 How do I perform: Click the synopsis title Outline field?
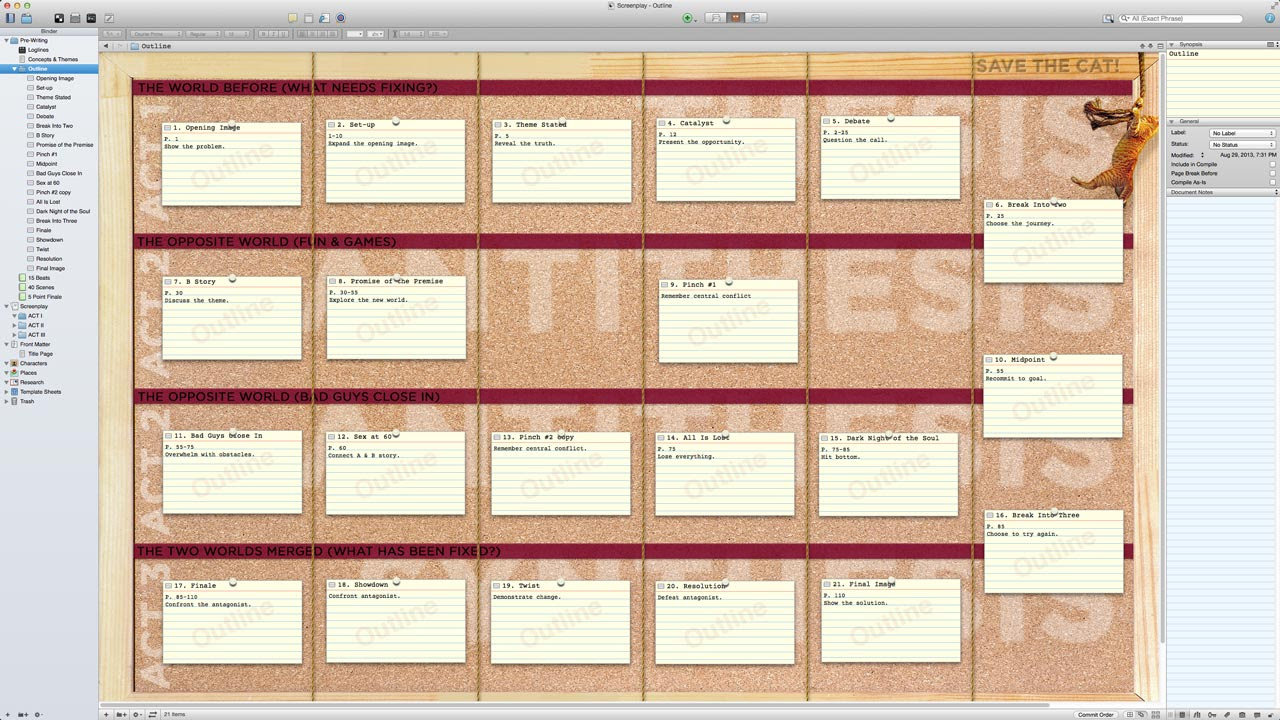(1222, 54)
